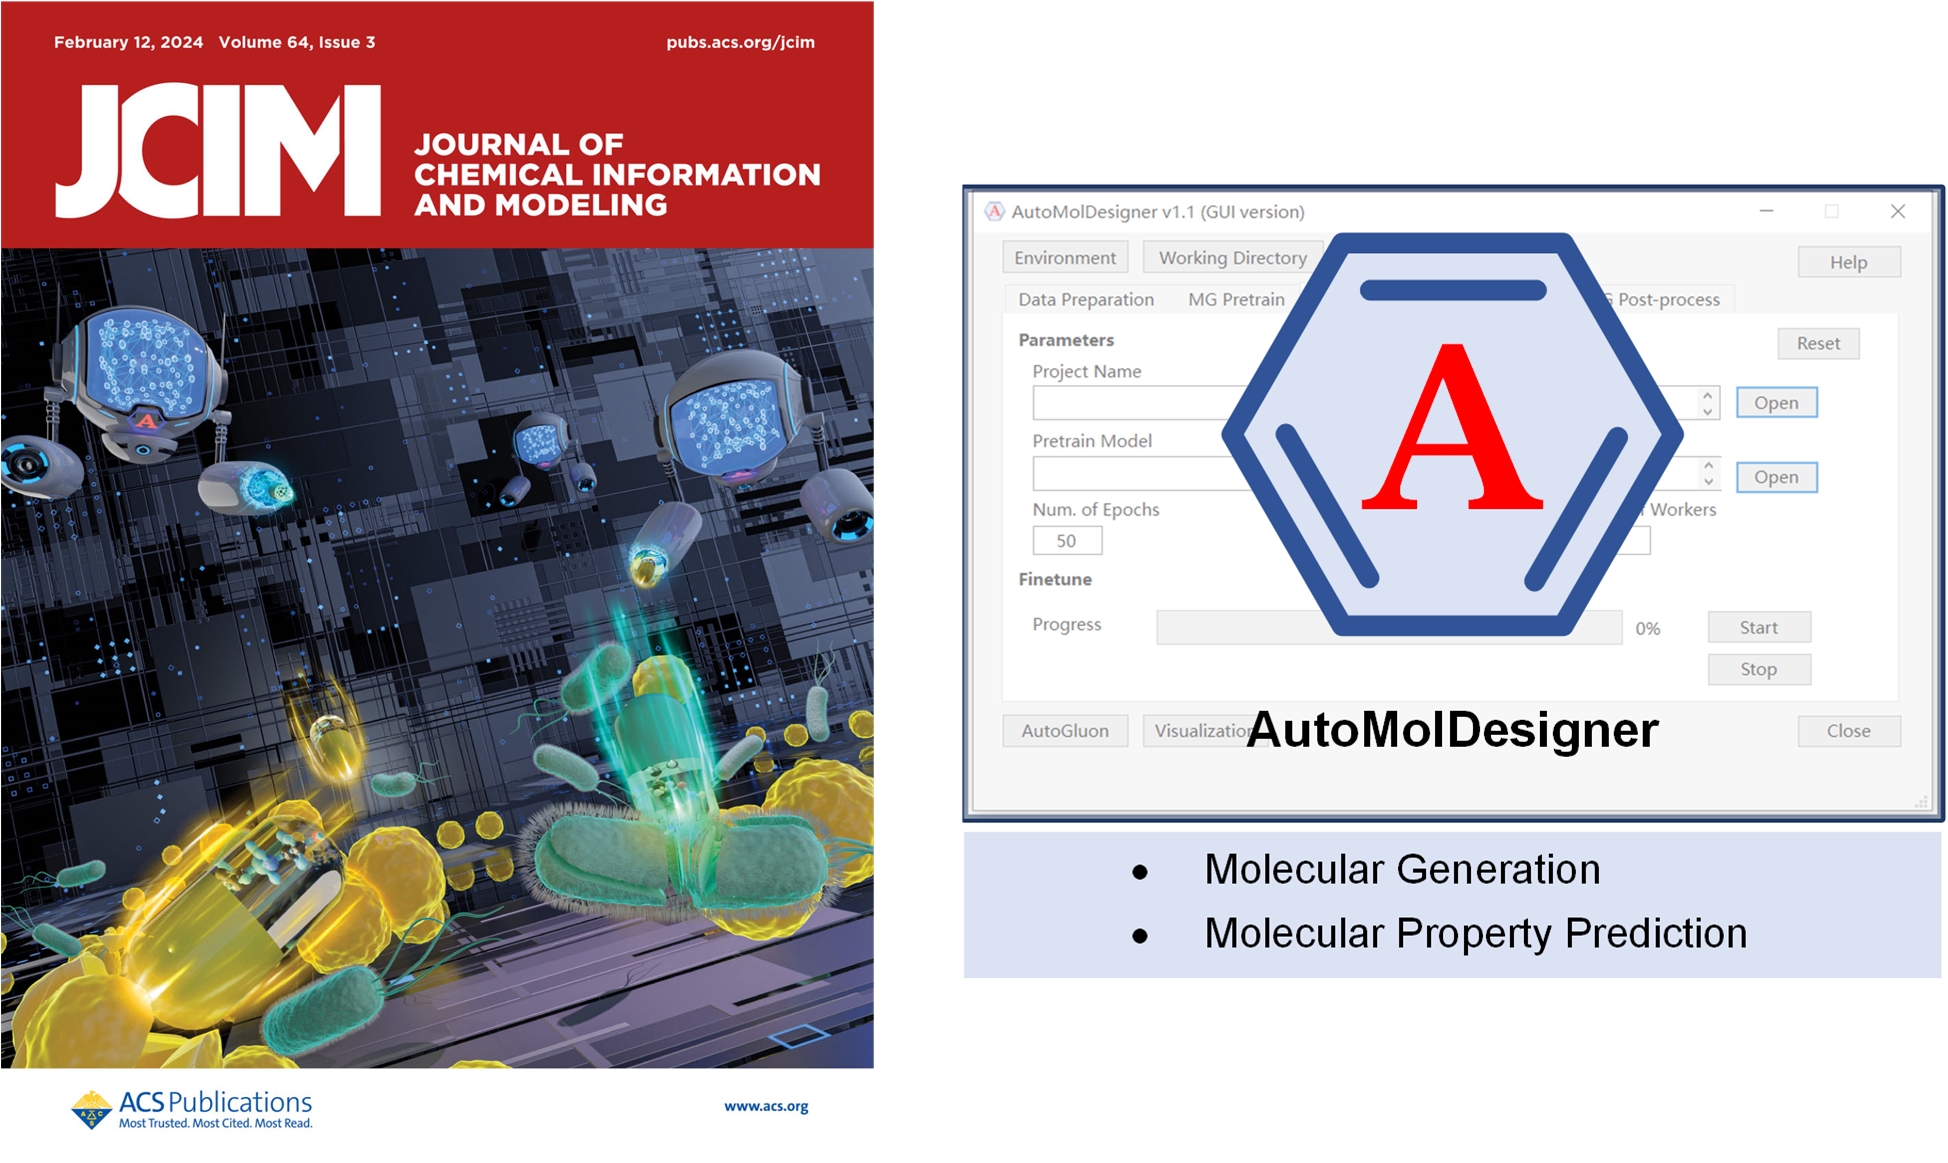1948x1163 pixels.
Task: Click the AutoMolDesigner title bar app icon
Action: click(994, 211)
